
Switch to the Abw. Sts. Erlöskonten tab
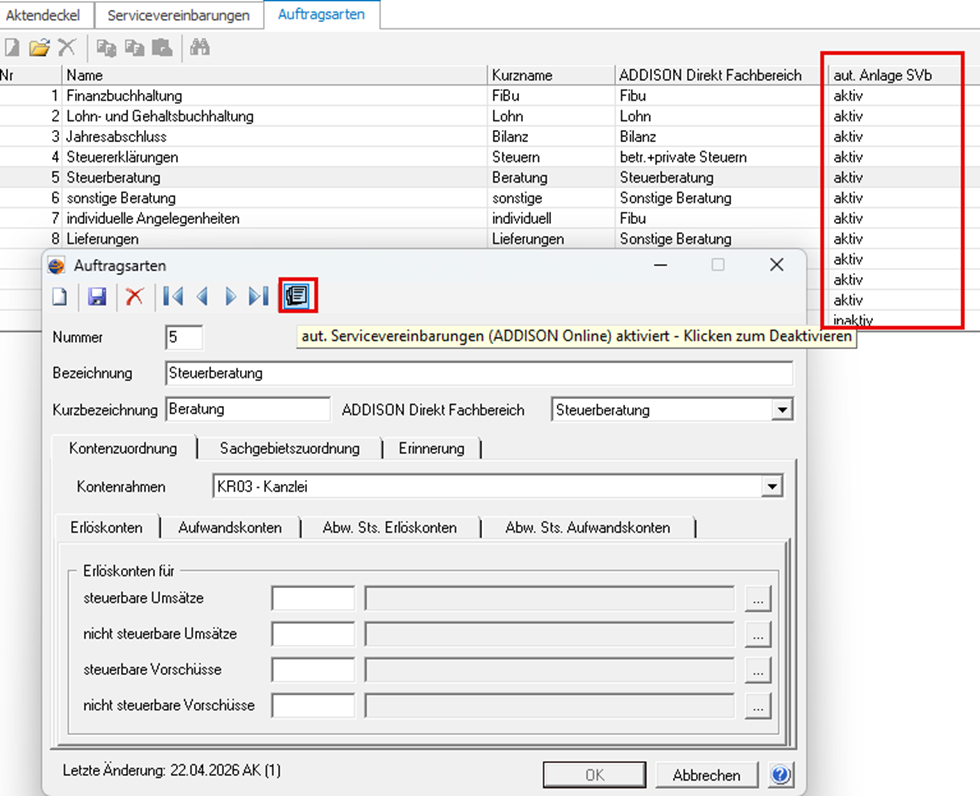click(x=389, y=528)
